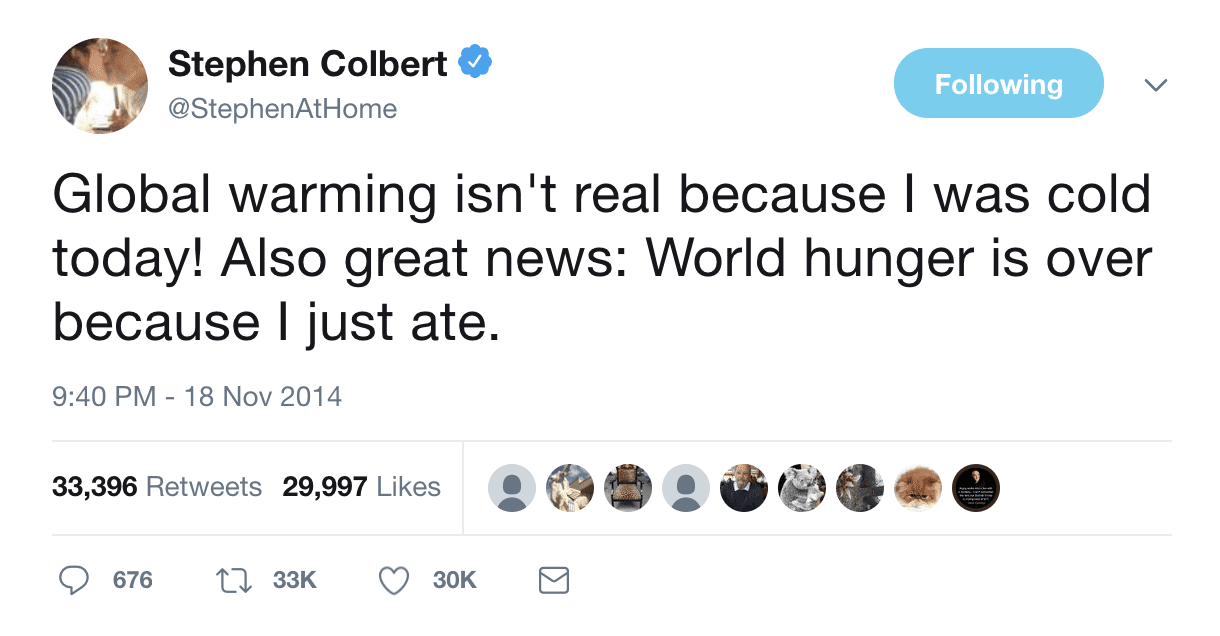Click the koala profile picture among likers
The height and width of the screenshot is (636, 1220).
[802, 488]
